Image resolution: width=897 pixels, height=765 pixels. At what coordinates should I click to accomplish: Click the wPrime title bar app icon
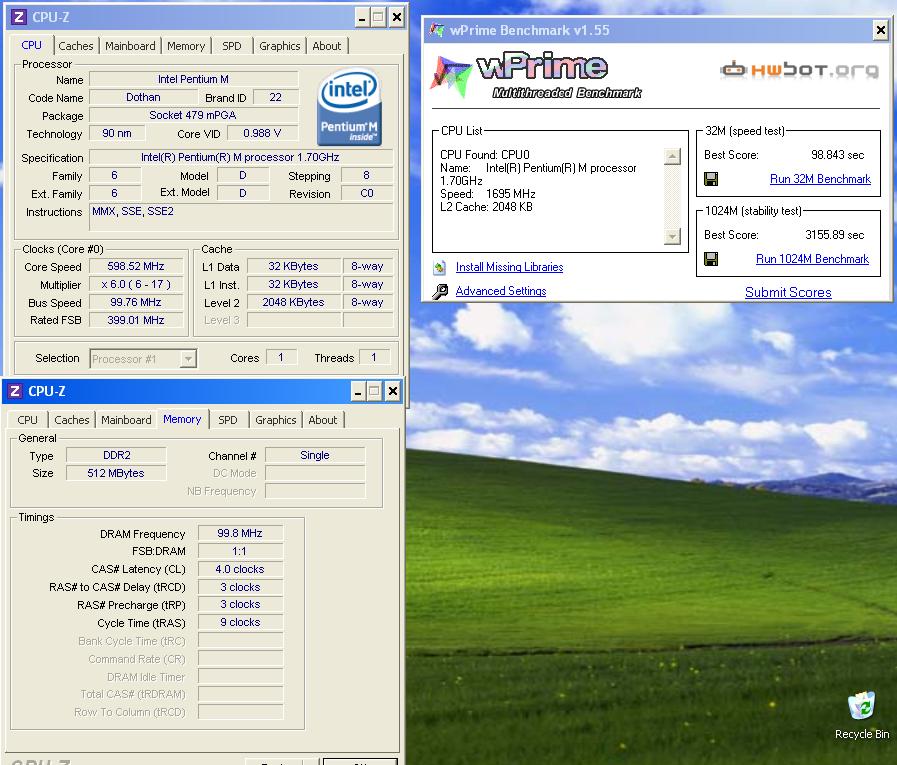[x=437, y=30]
